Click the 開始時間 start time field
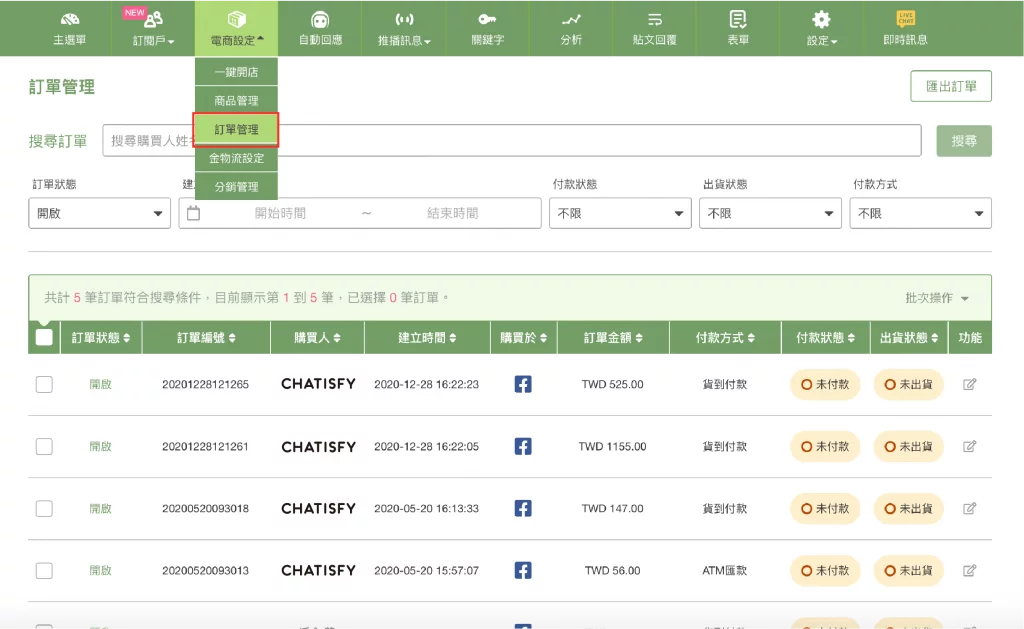 point(280,213)
